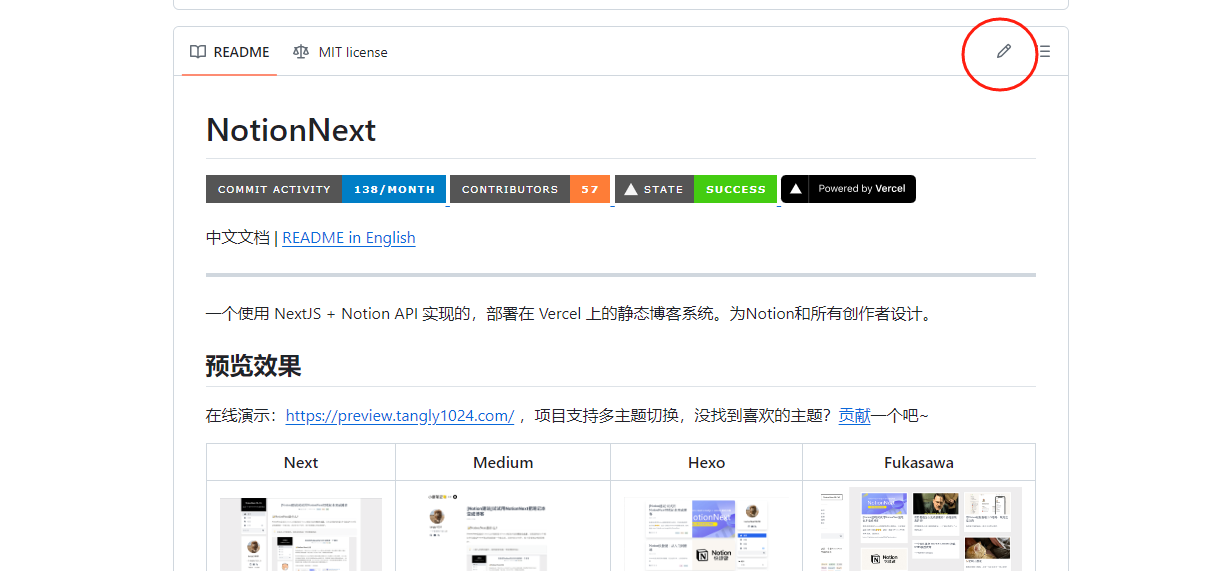Screen dimensions: 1215x571
Task: Click the NotionNext heading
Action: pyautogui.click(x=291, y=130)
